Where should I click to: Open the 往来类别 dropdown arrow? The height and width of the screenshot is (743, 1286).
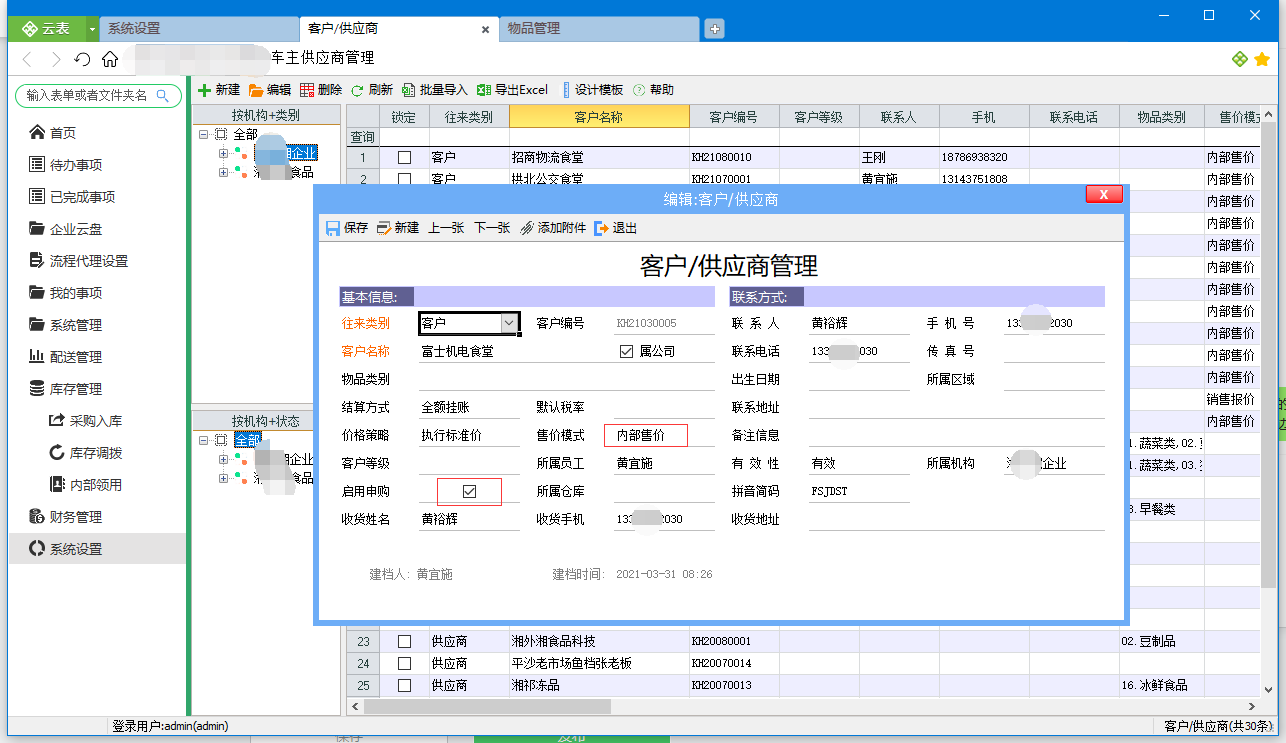pos(509,323)
